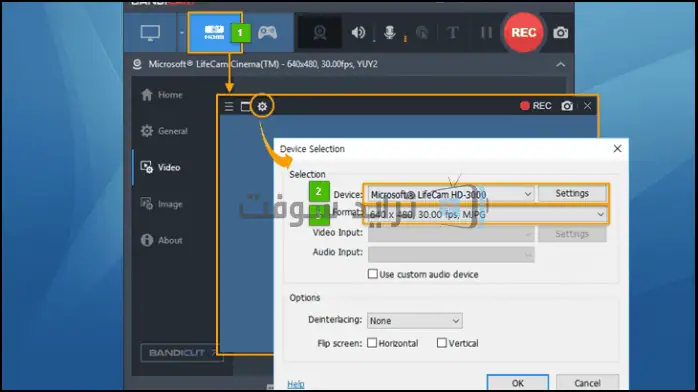Click the text overlay T icon
Screen dimensions: 698x392
click(x=453, y=32)
